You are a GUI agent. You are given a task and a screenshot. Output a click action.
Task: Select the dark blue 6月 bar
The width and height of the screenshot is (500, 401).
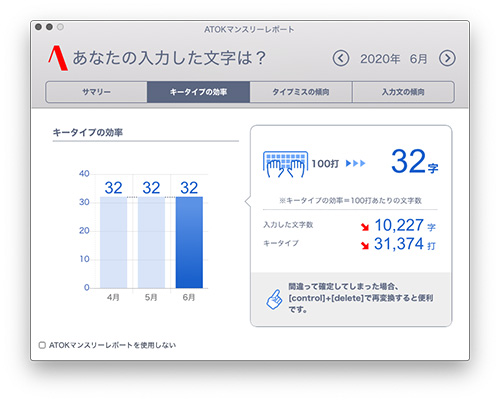(189, 242)
